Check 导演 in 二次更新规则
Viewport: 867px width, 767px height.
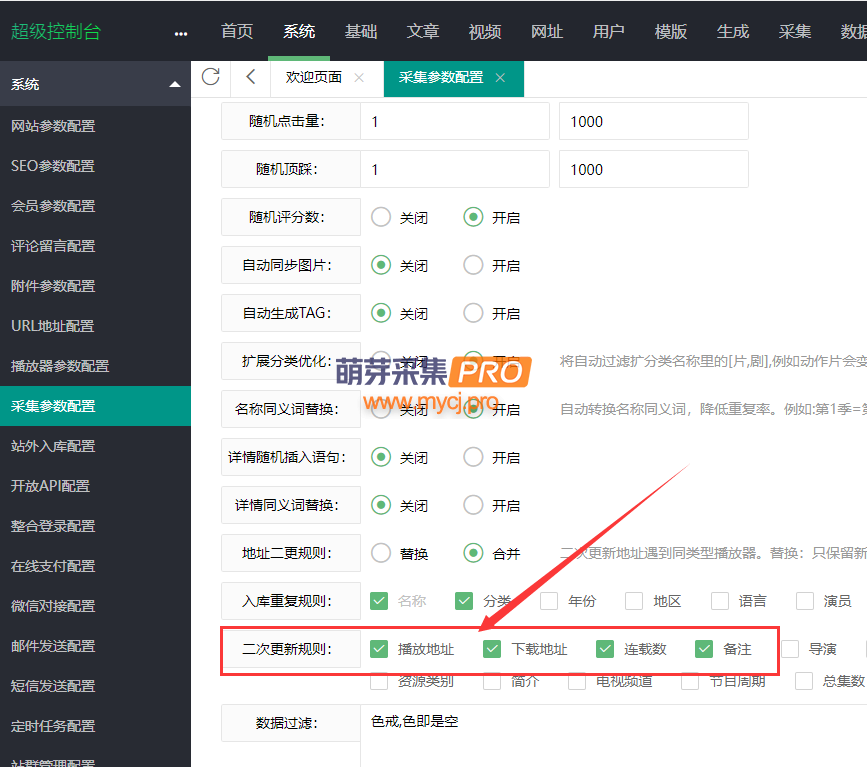coord(790,649)
